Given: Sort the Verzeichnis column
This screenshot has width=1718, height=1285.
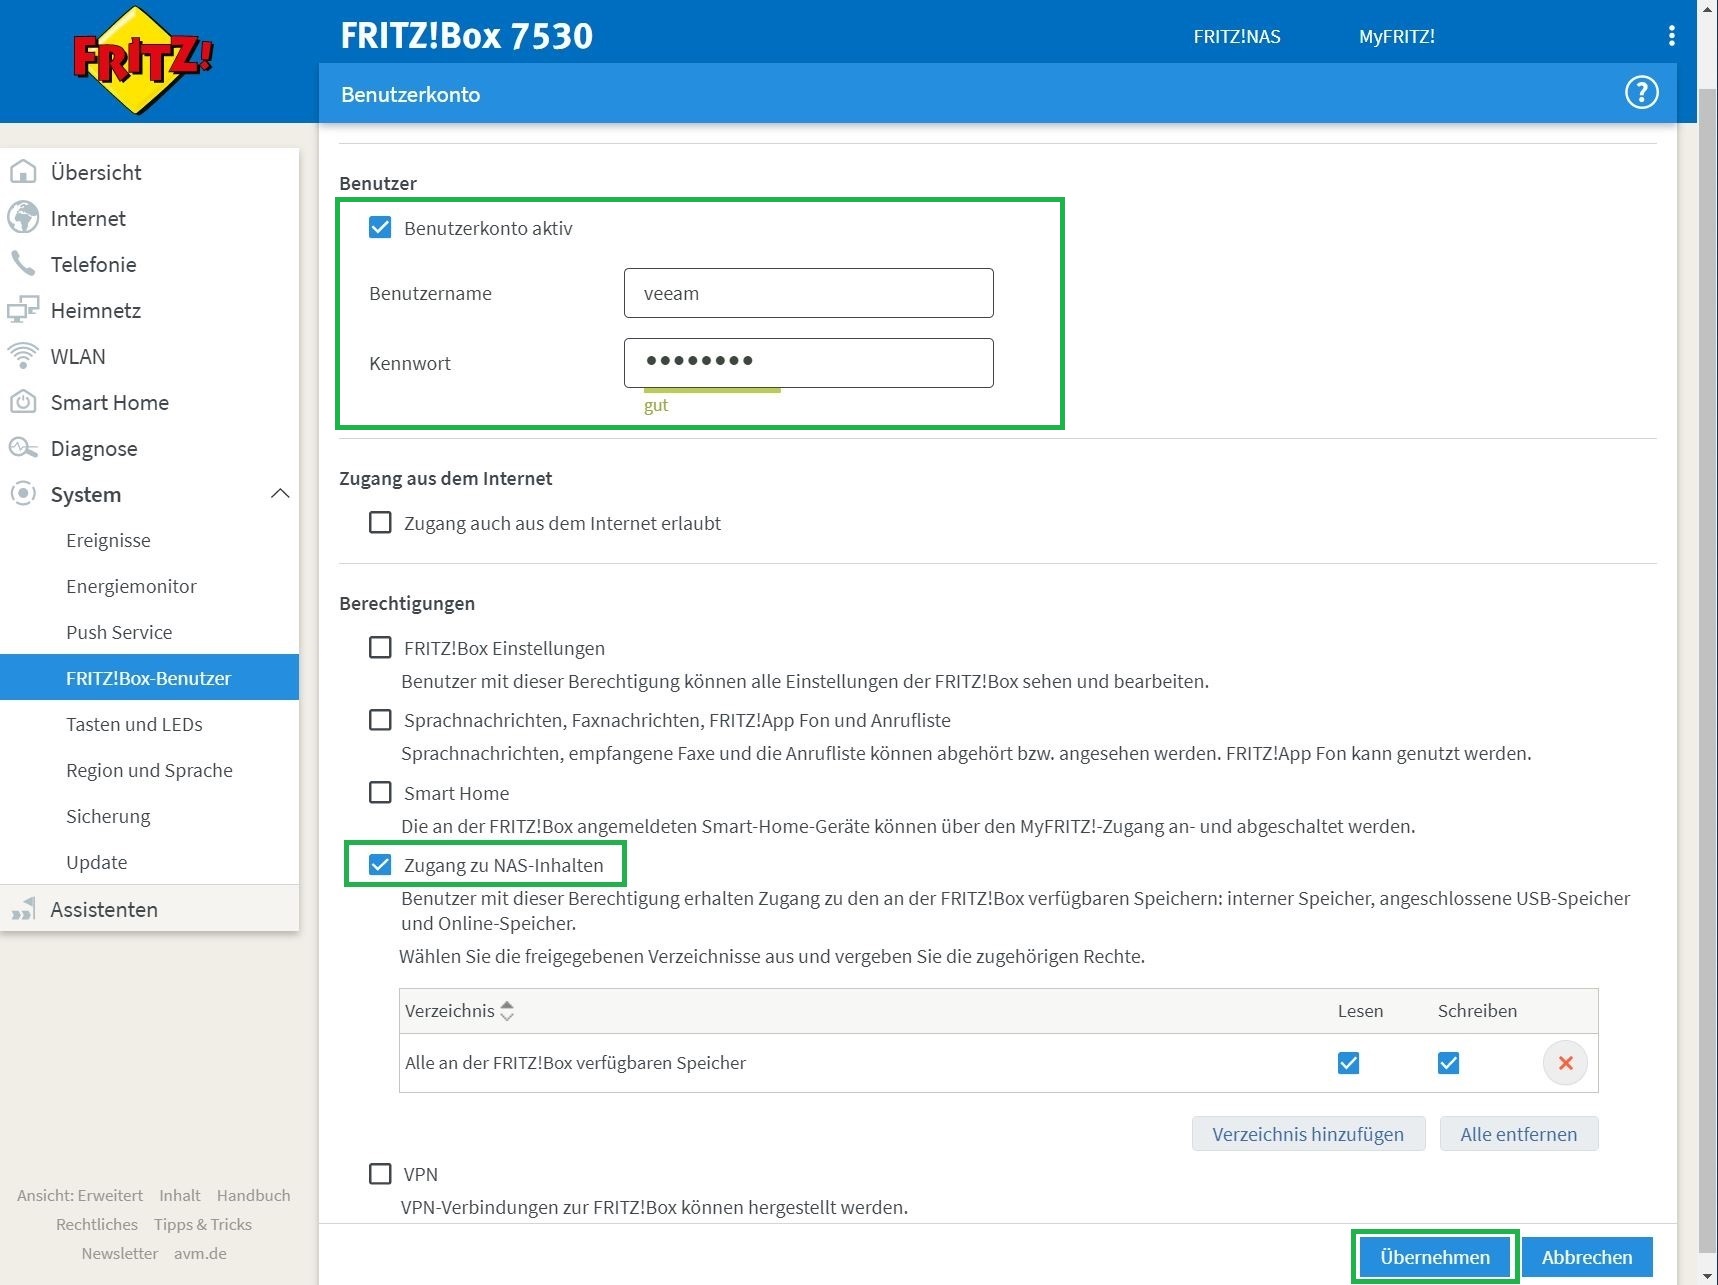Looking at the screenshot, I should click(508, 1011).
